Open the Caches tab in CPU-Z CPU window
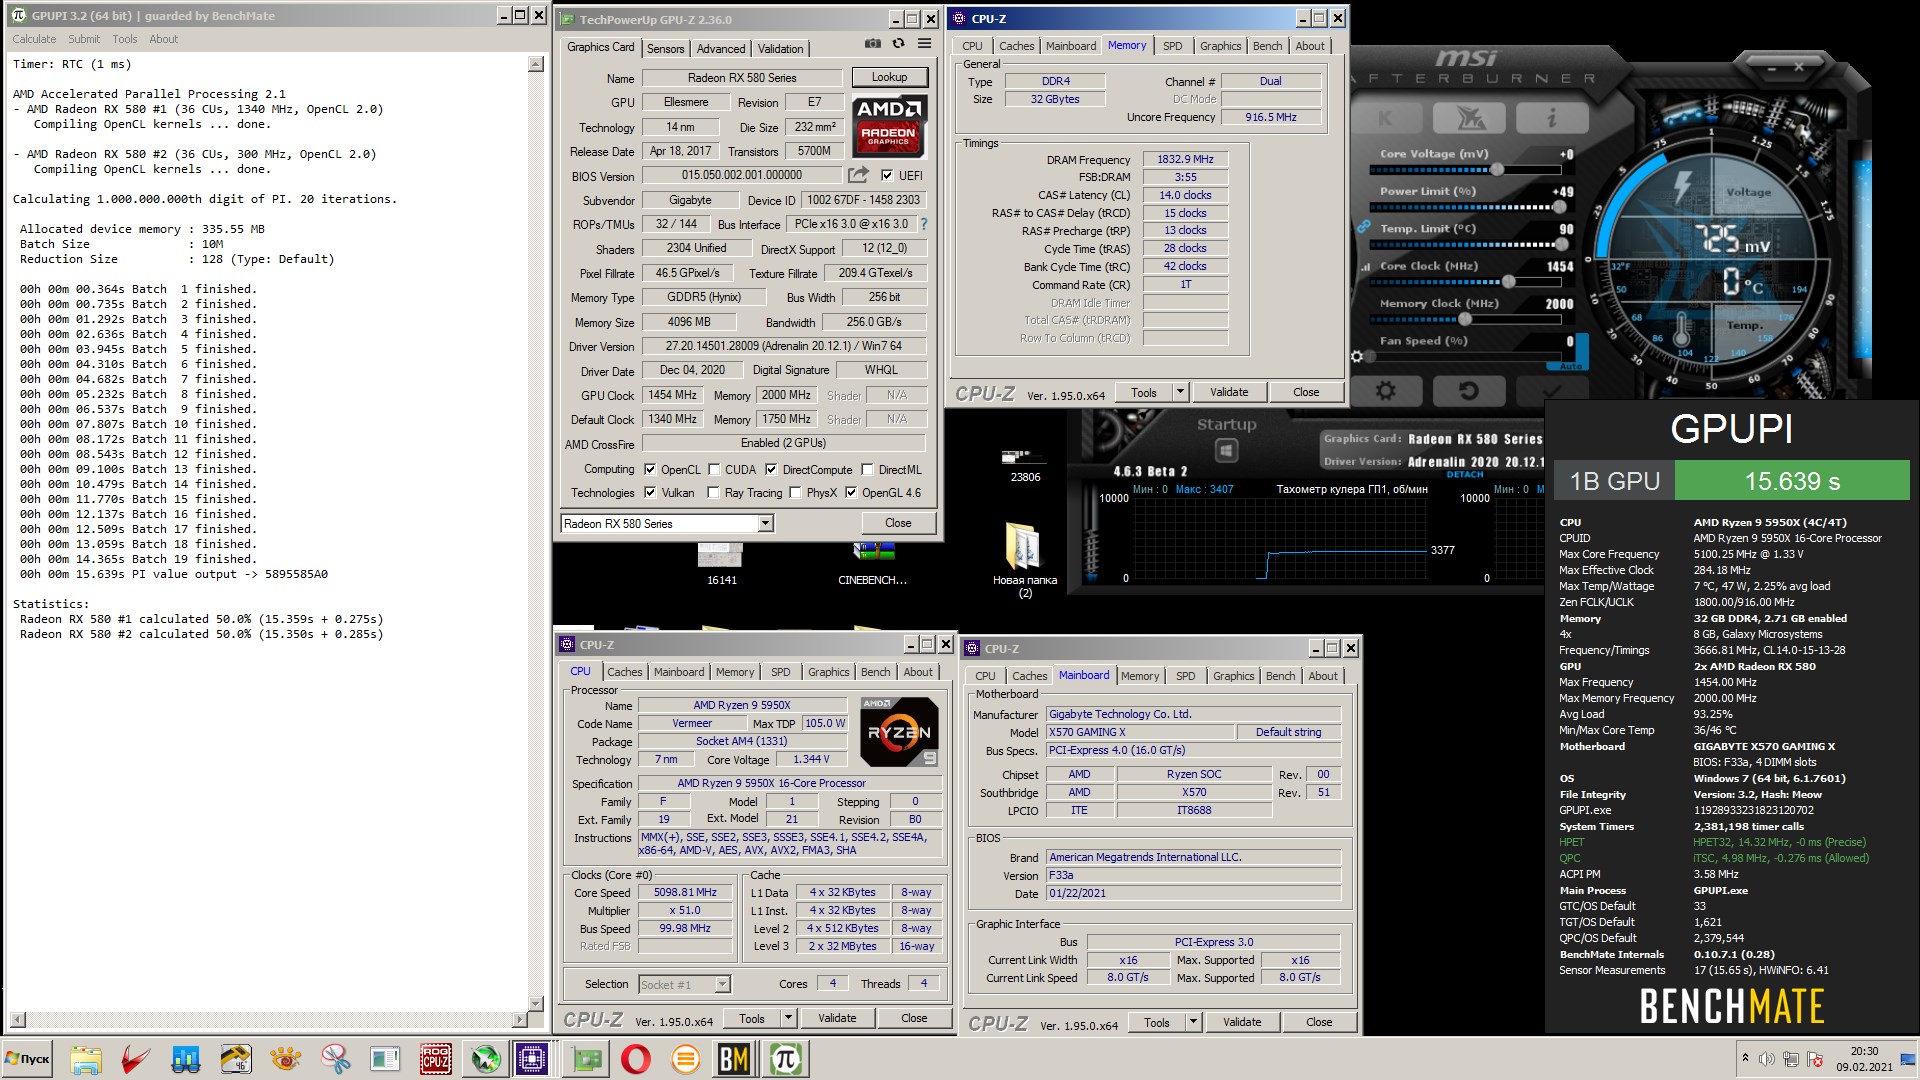The image size is (1920, 1080). tap(625, 672)
